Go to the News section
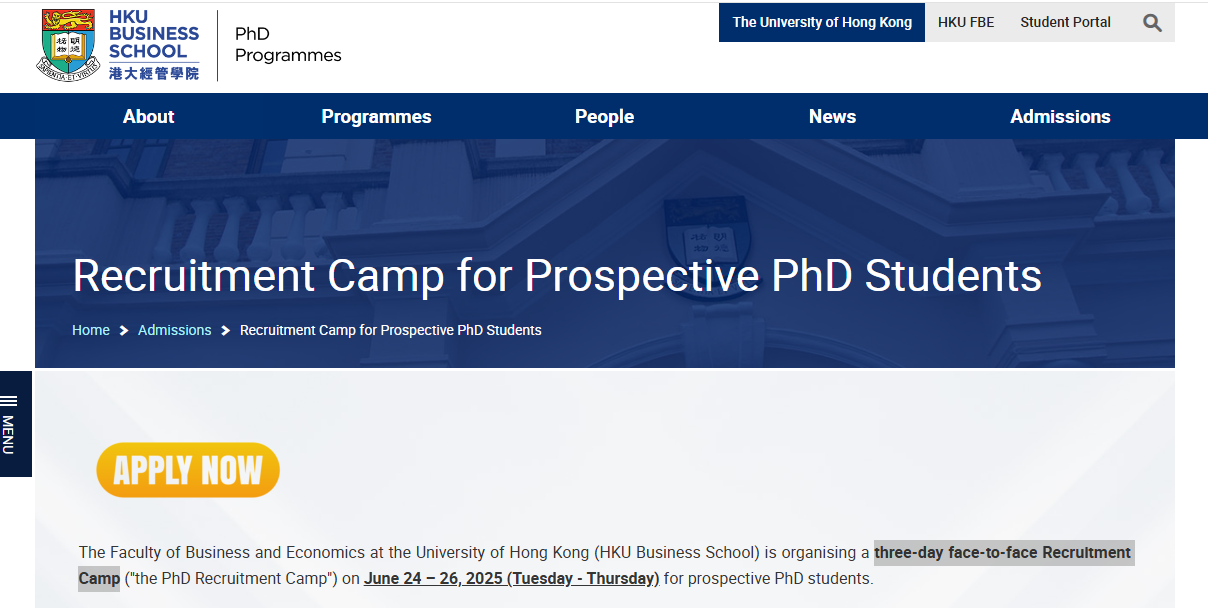The width and height of the screenshot is (1208, 608). (x=832, y=116)
